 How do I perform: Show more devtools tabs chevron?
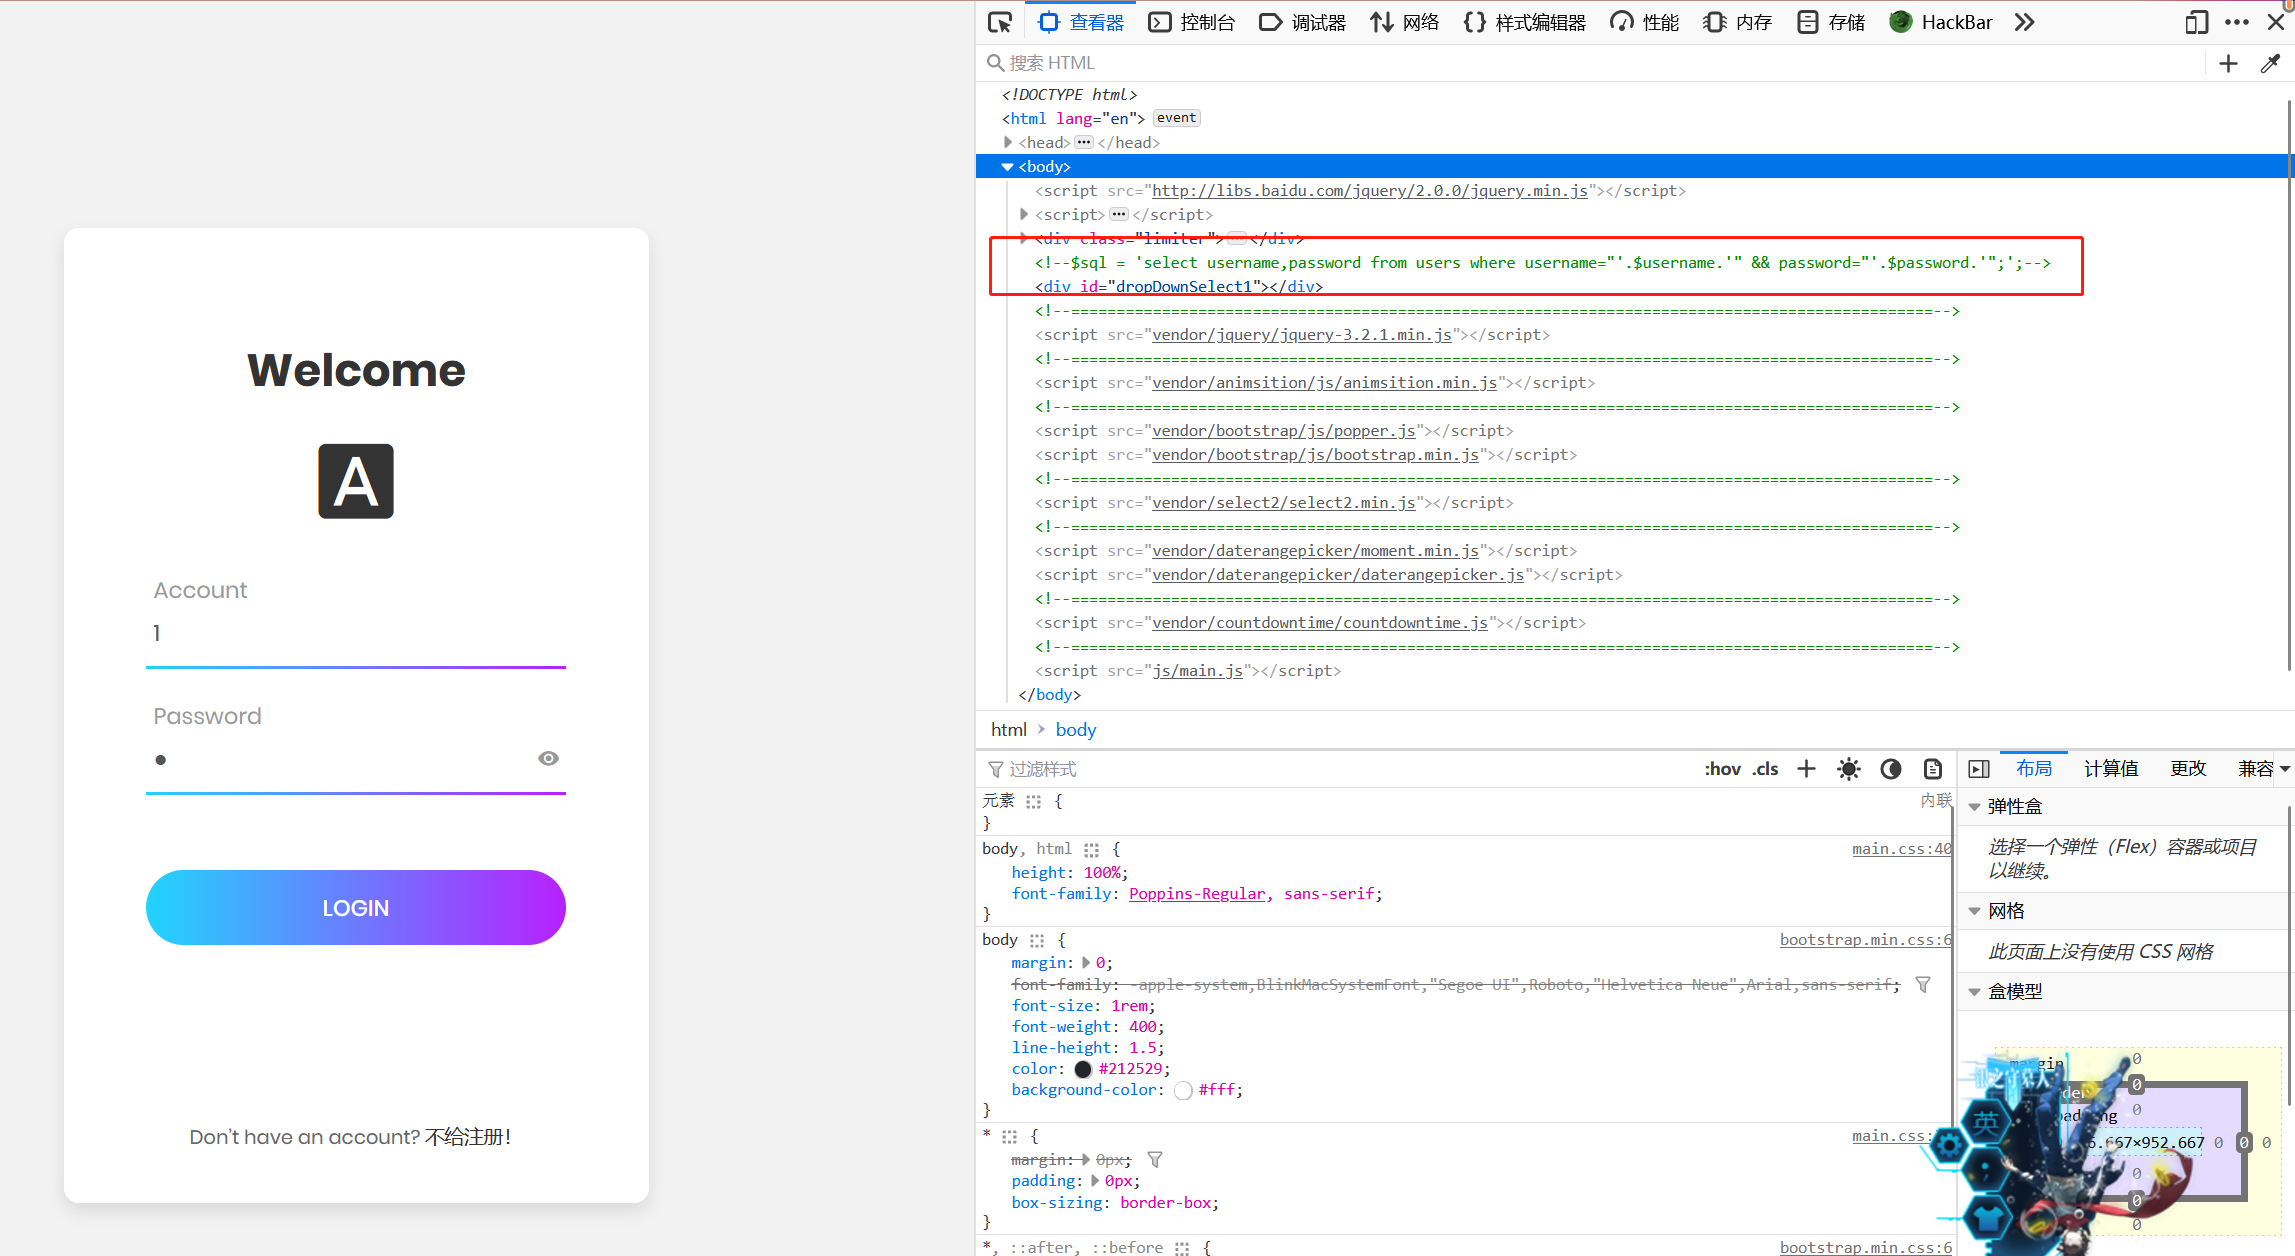click(2024, 22)
